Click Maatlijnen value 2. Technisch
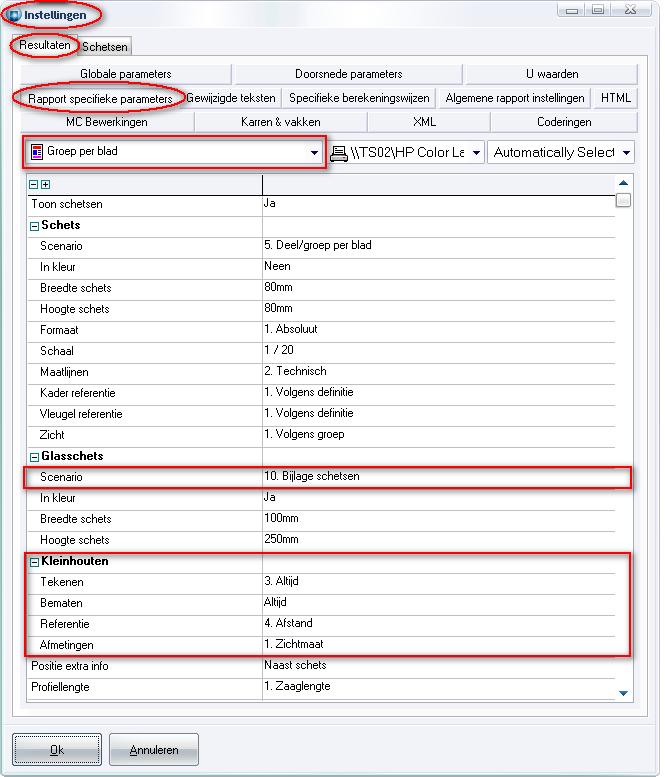 pyautogui.click(x=295, y=371)
